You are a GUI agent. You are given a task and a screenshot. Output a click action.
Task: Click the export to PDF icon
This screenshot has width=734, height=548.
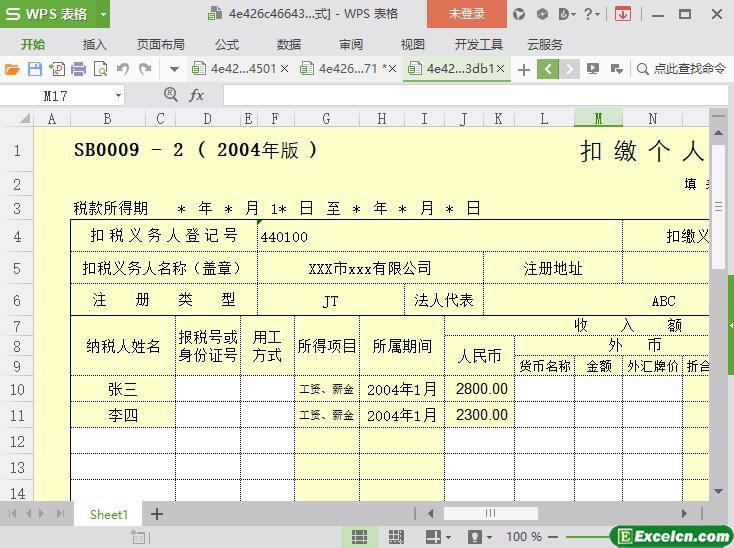[x=57, y=69]
